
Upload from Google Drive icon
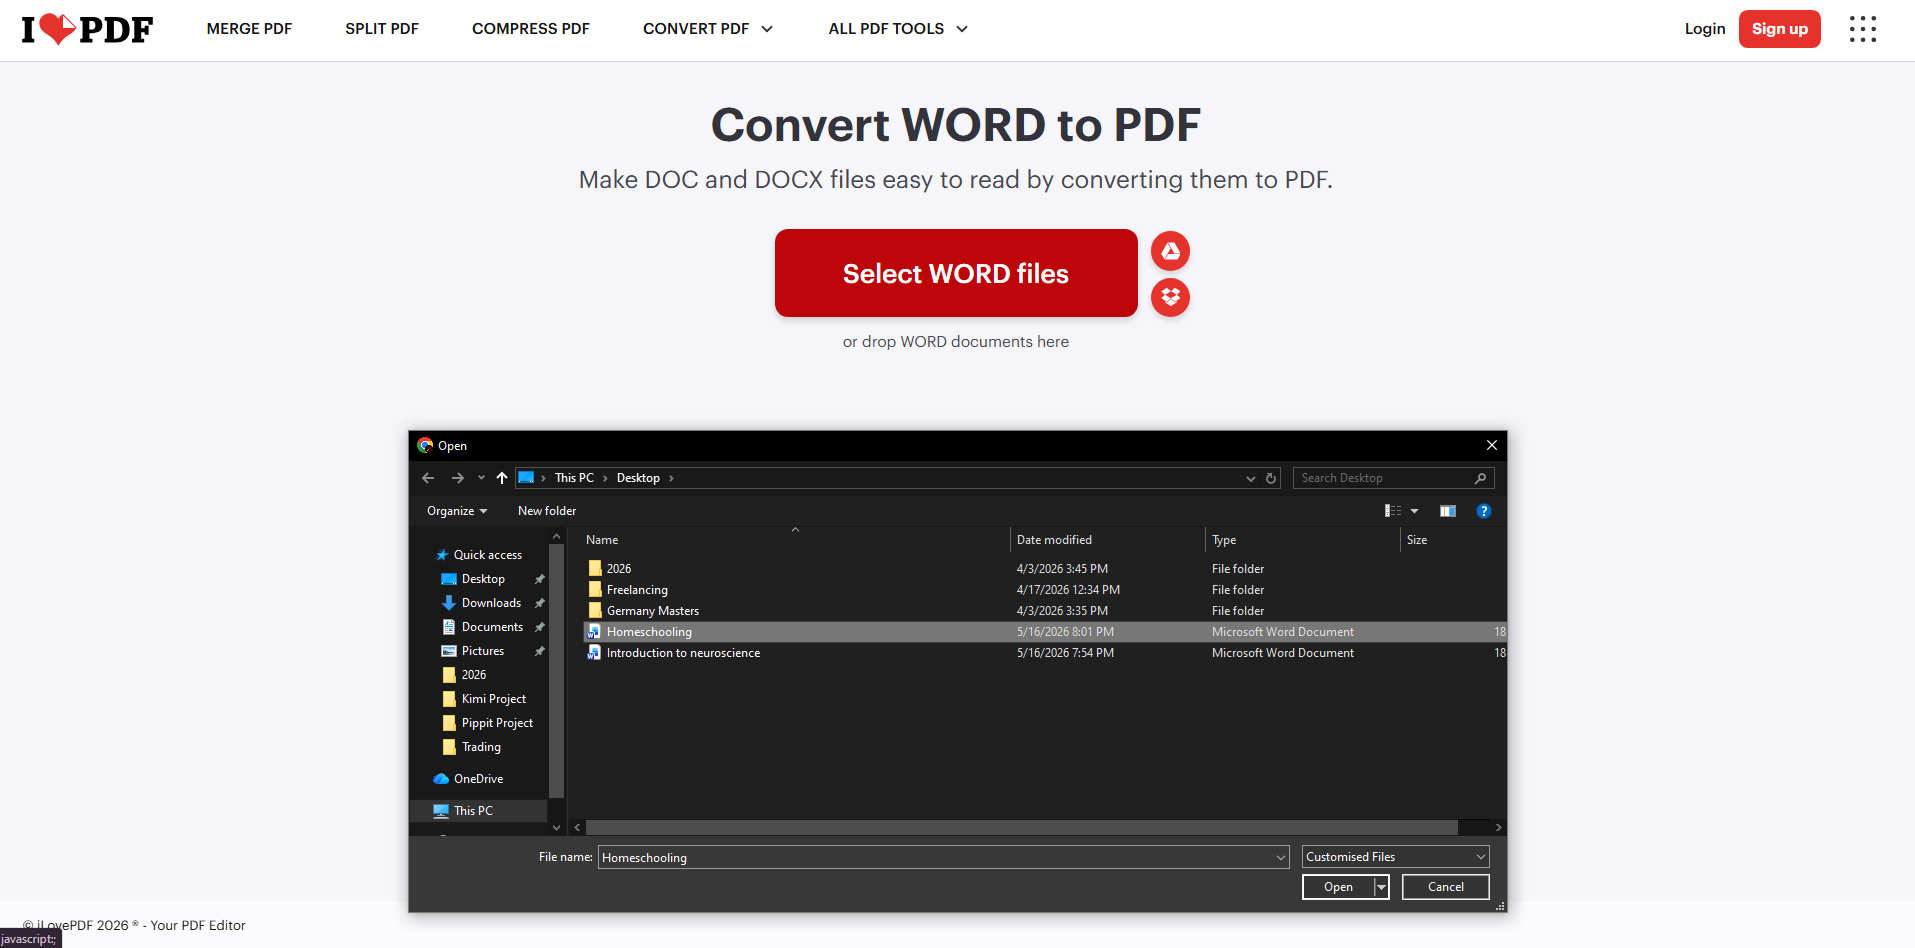coord(1170,251)
